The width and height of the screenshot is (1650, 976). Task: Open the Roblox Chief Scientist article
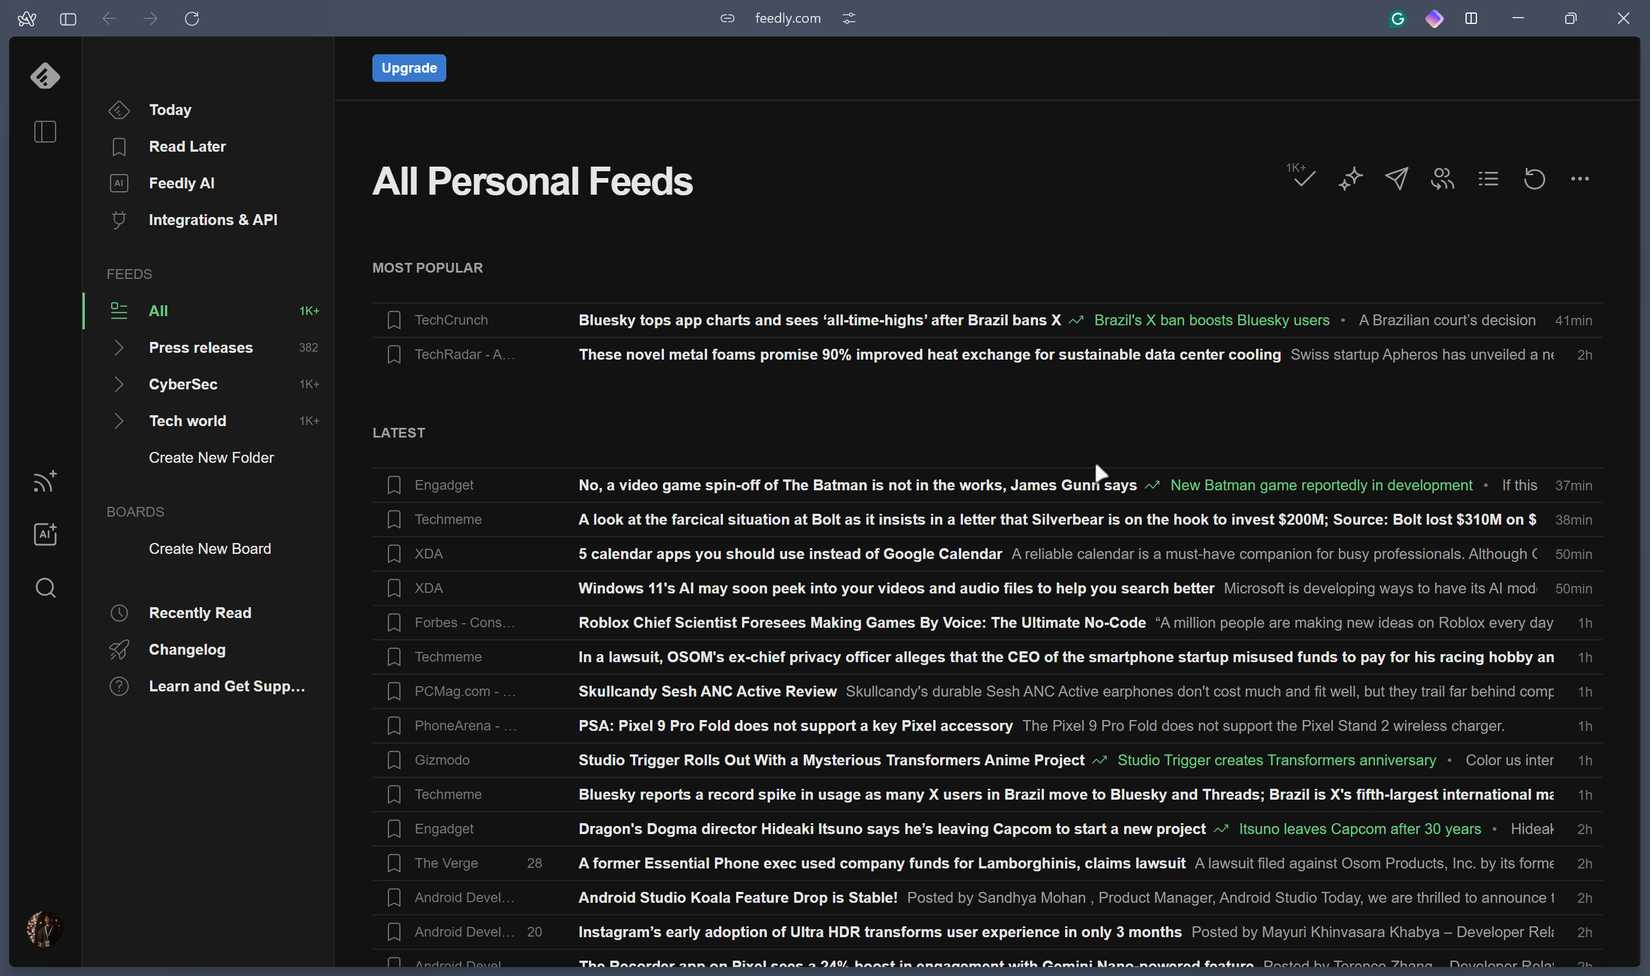pos(862,623)
